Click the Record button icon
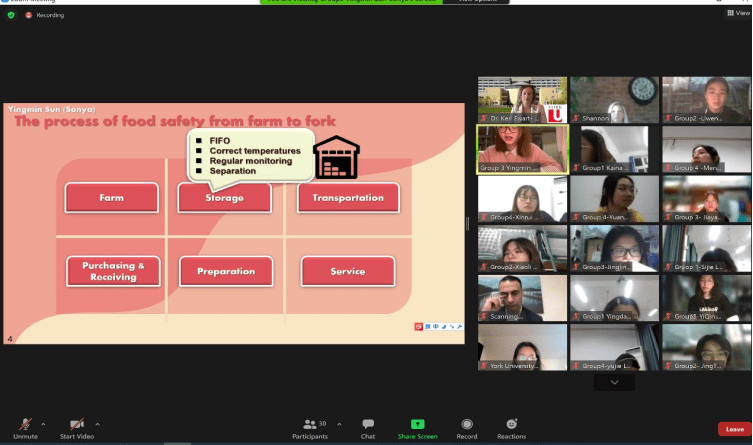The image size is (753, 445). [x=467, y=424]
